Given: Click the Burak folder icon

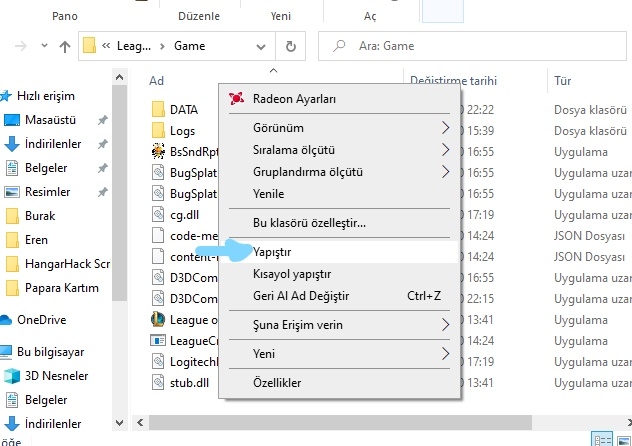Looking at the screenshot, I should 12,216.
